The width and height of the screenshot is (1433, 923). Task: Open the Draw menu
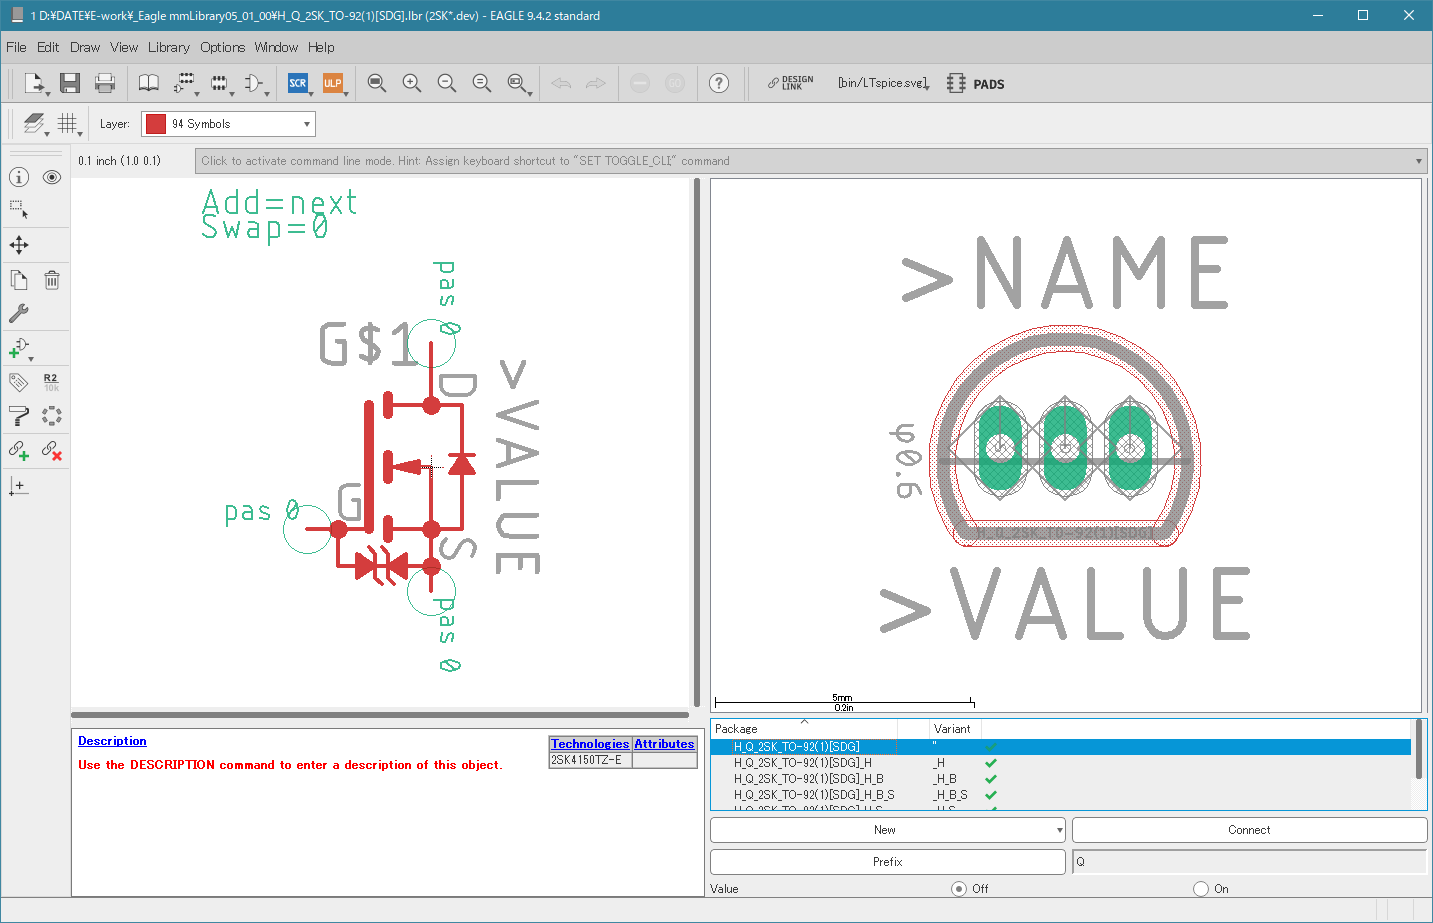coord(85,47)
